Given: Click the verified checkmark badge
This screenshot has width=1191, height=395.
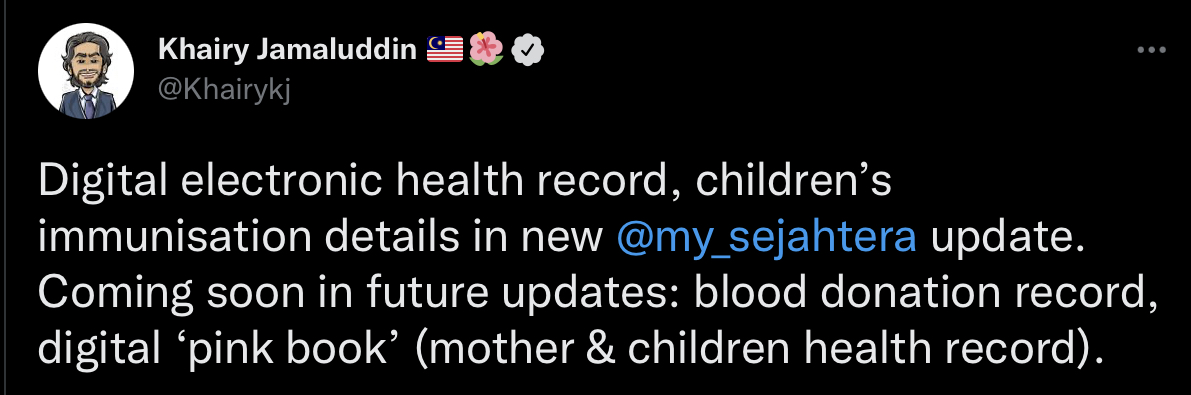Looking at the screenshot, I should (x=527, y=50).
